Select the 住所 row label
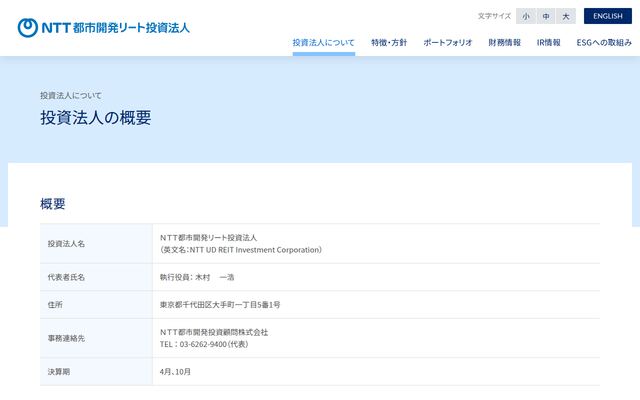Image resolution: width=640 pixels, height=400 pixels. coord(55,304)
